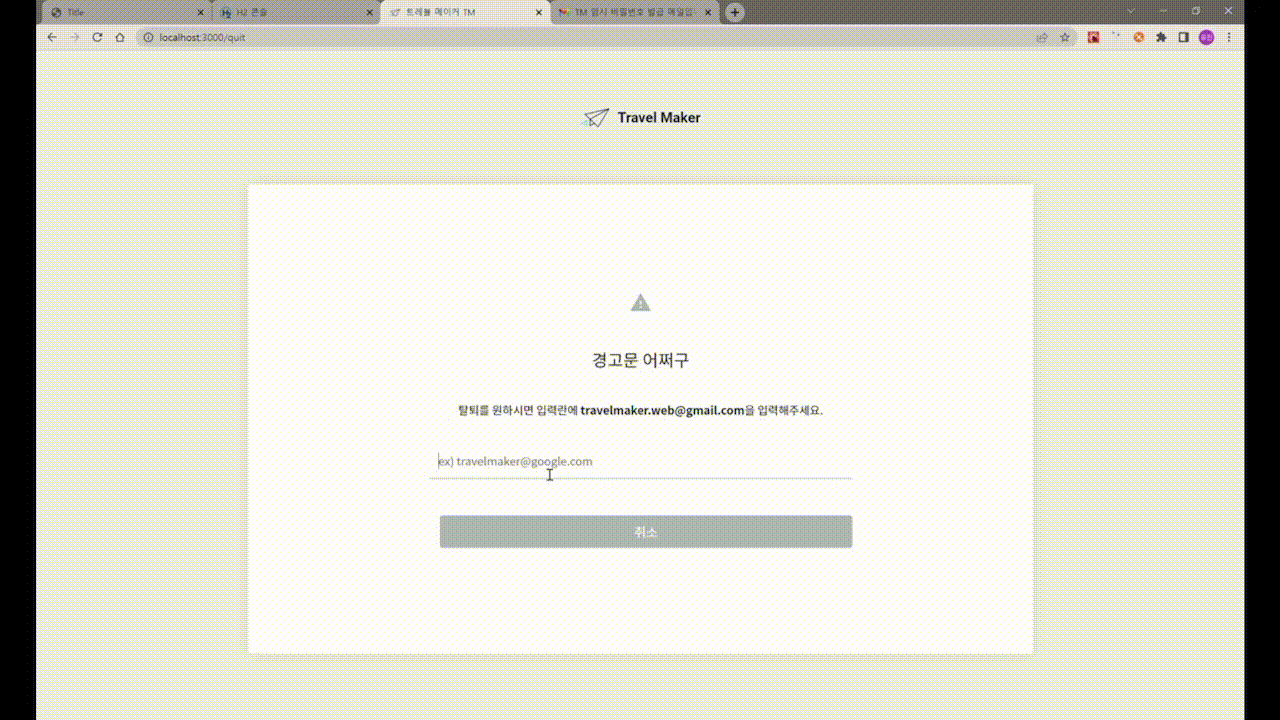Viewport: 1280px width, 720px height.
Task: Click the Travel Maker logo
Action: pos(641,117)
